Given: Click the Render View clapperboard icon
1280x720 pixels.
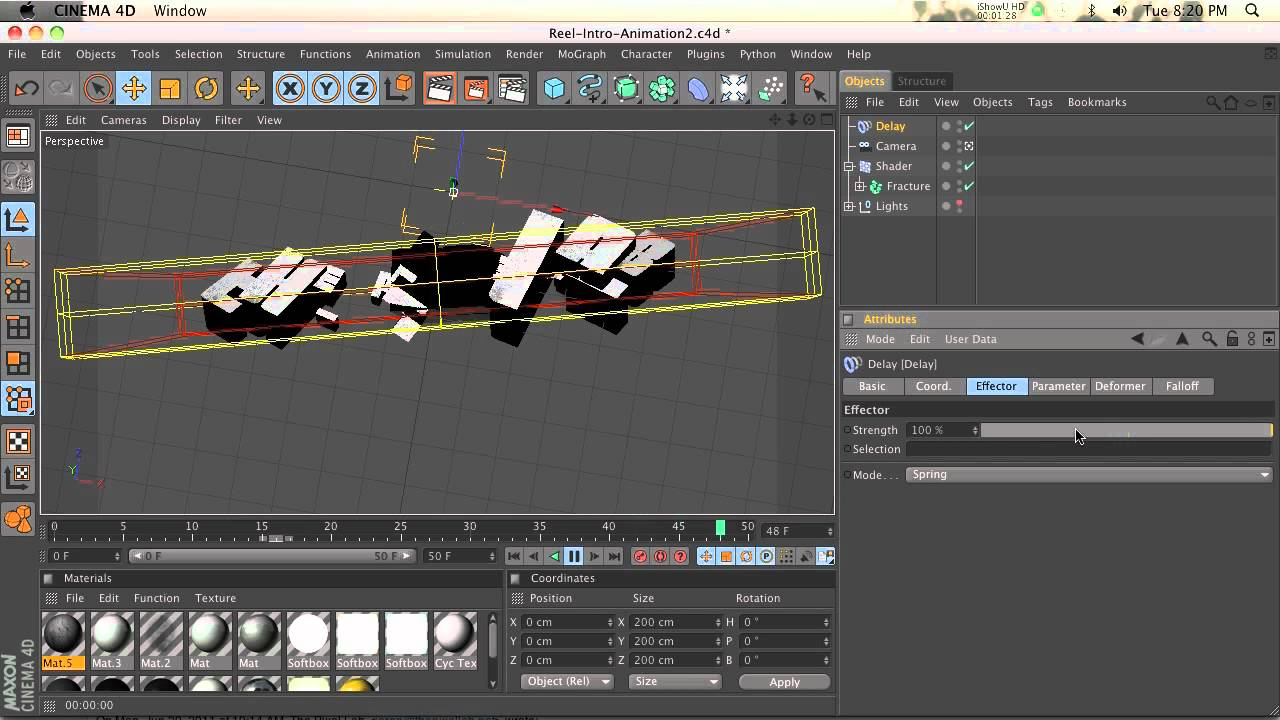Looking at the screenshot, I should tap(438, 89).
